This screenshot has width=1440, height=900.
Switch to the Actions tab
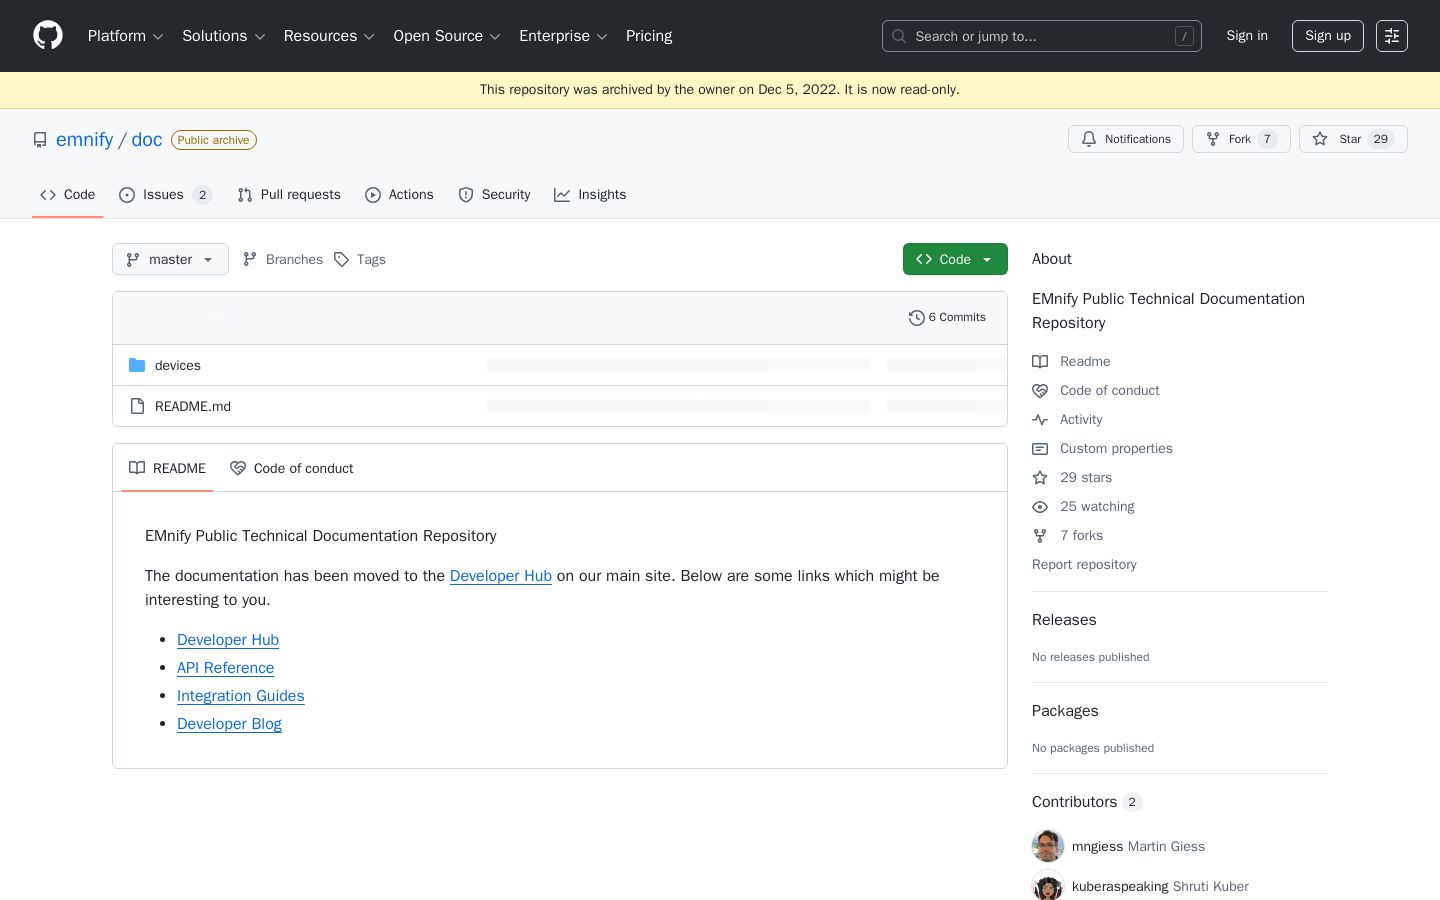pos(399,195)
